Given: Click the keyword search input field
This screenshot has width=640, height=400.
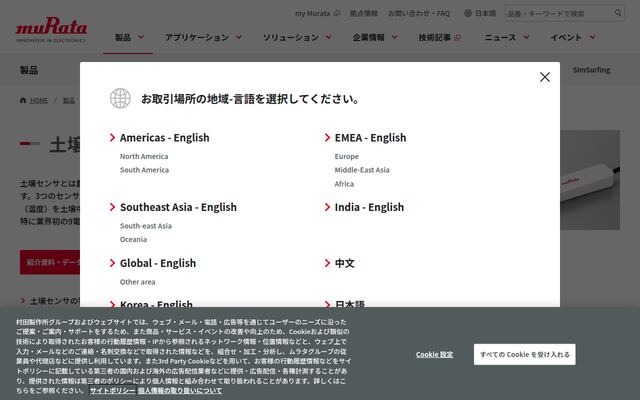Looking at the screenshot, I should 559,13.
